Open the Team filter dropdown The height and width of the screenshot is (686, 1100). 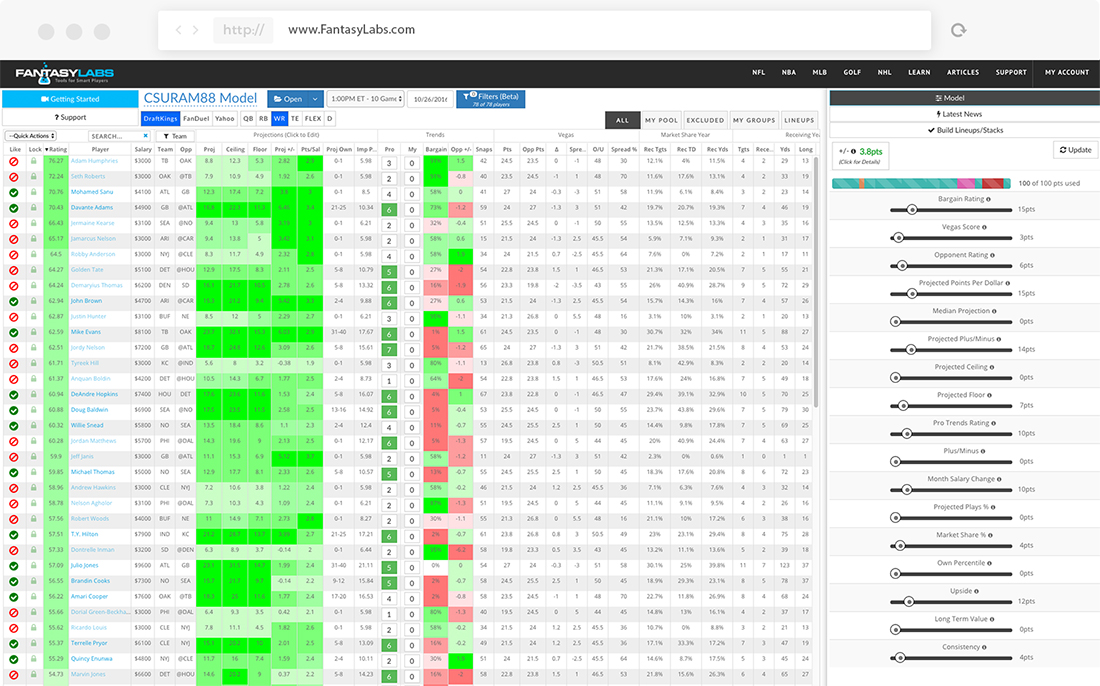(175, 136)
